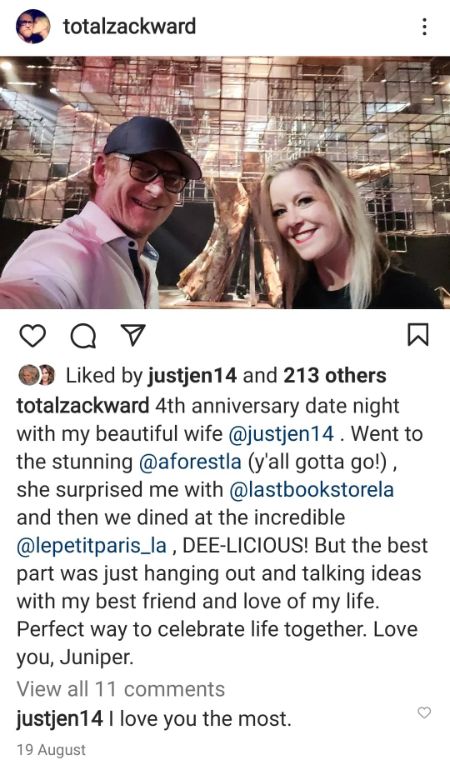Open totalzackward name in caption

tap(83, 406)
